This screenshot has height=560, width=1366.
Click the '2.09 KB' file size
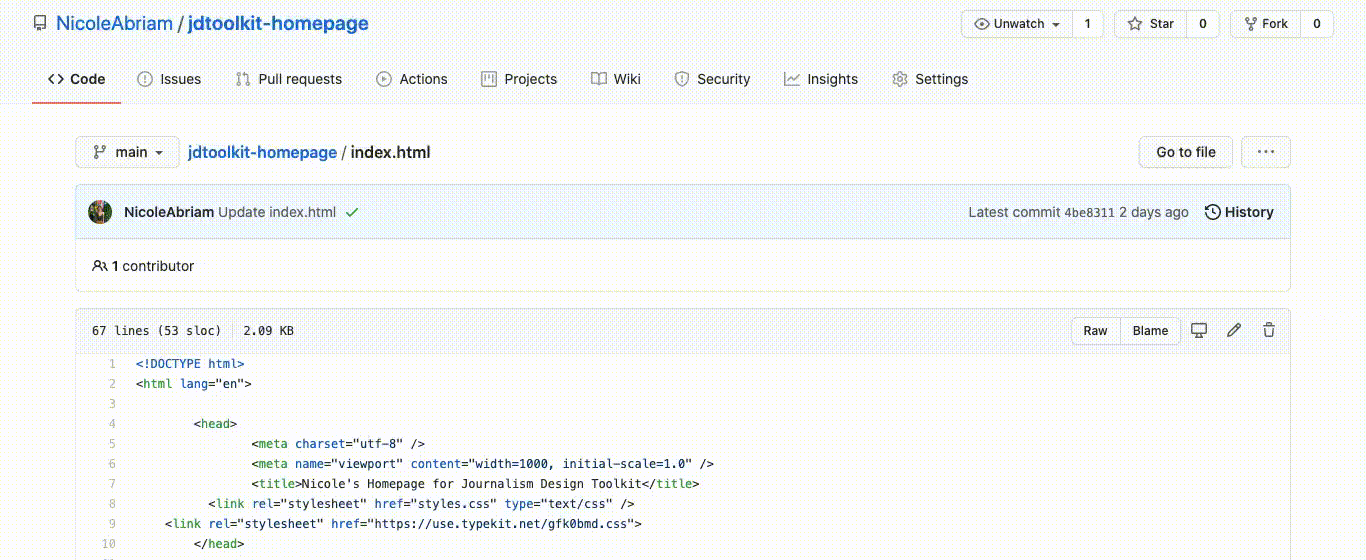[268, 330]
